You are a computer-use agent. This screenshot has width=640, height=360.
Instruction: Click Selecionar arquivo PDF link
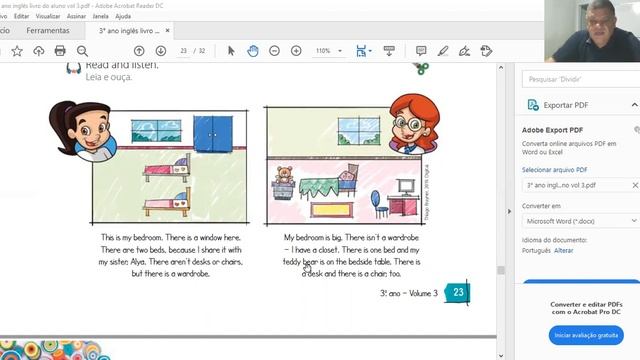tap(554, 170)
